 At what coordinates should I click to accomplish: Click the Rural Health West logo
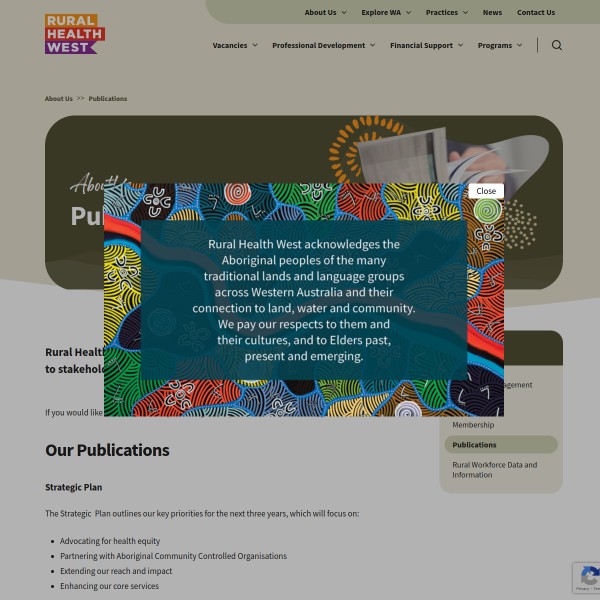pos(75,34)
